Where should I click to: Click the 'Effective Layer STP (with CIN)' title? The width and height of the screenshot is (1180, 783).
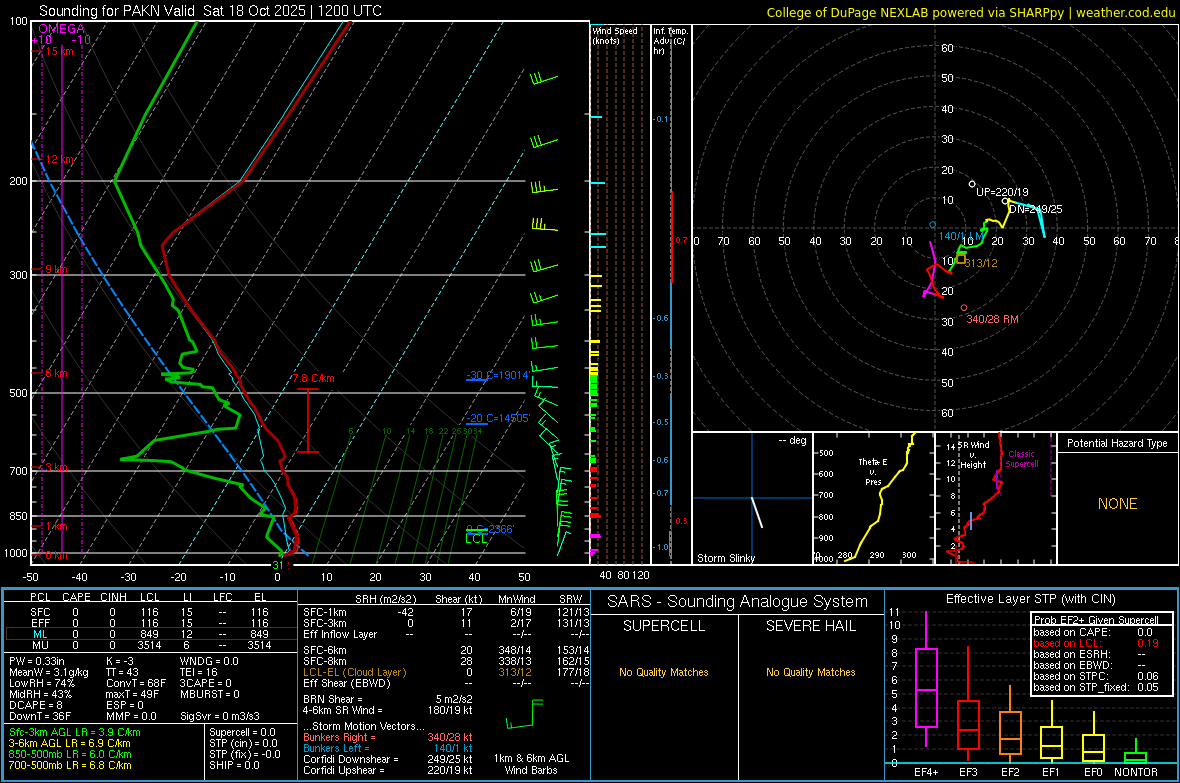1030,599
